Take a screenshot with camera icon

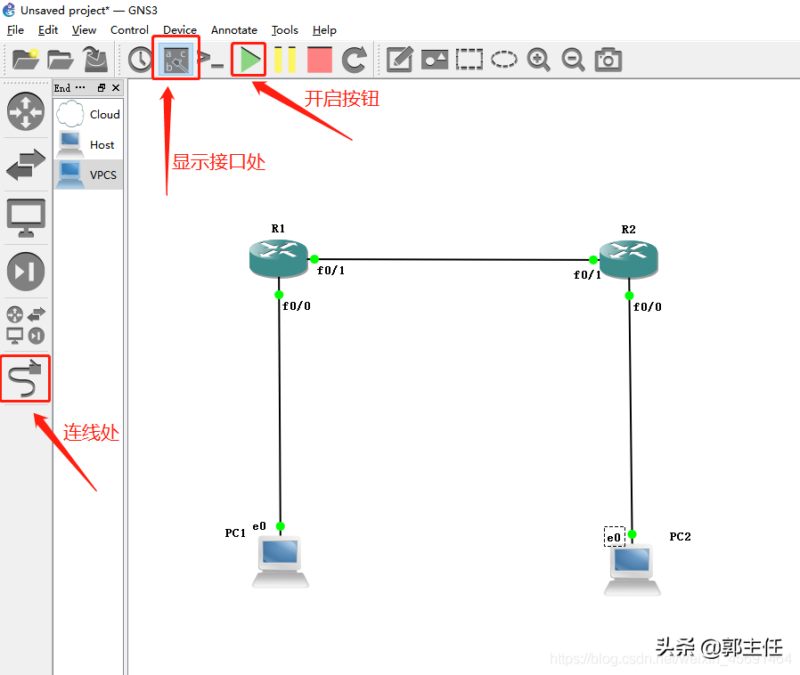[x=608, y=60]
